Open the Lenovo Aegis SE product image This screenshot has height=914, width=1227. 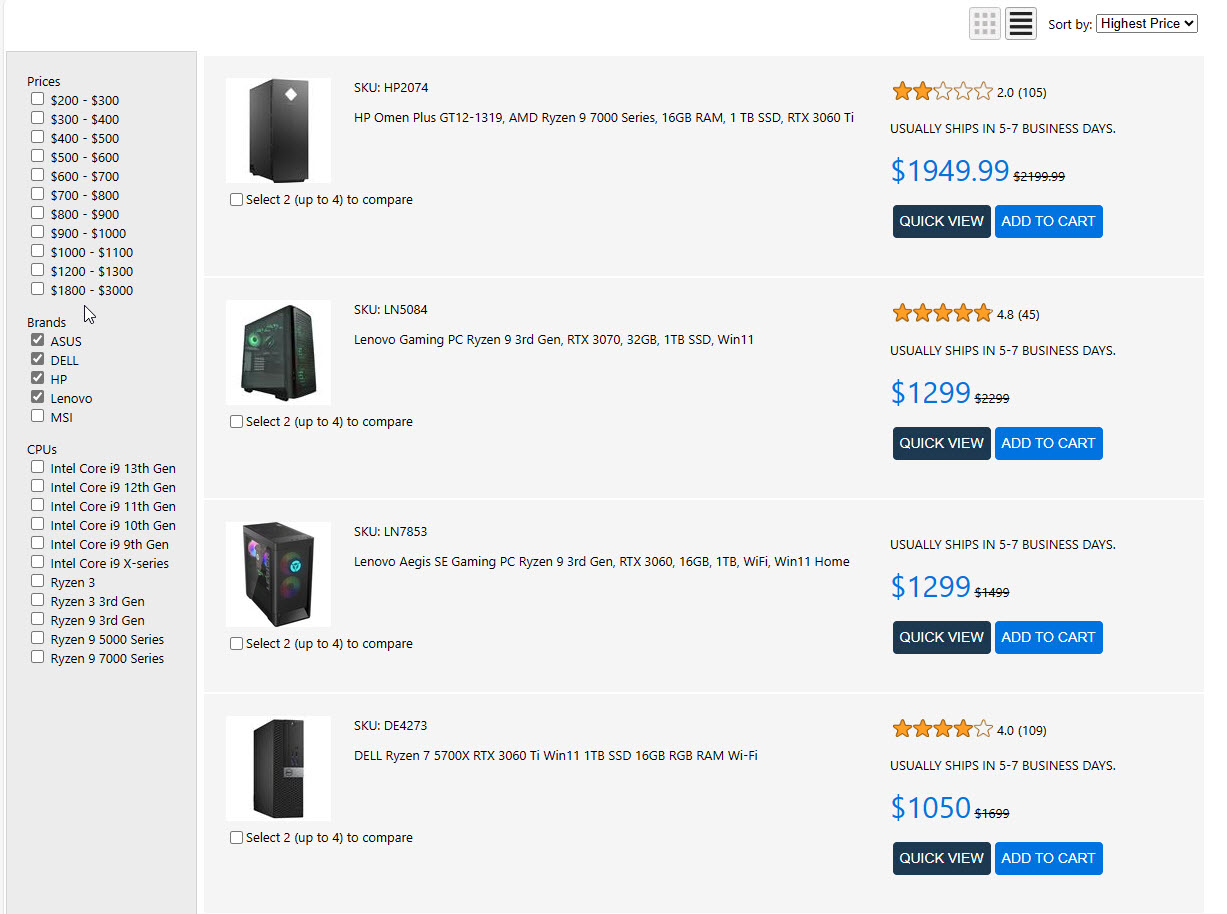pyautogui.click(x=278, y=574)
